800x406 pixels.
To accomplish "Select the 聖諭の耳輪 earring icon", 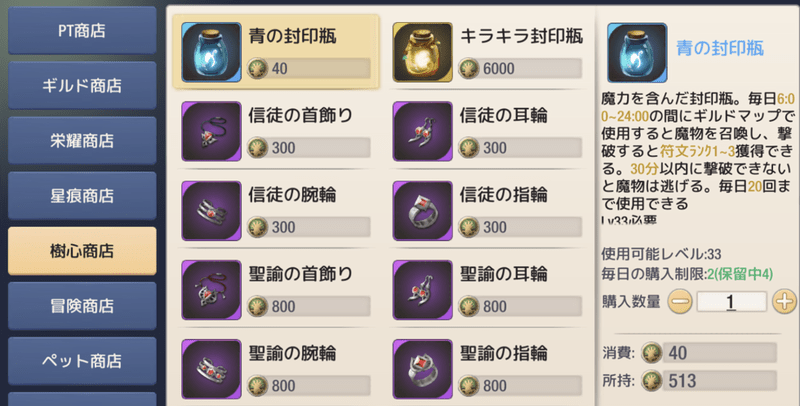I will tap(422, 290).
